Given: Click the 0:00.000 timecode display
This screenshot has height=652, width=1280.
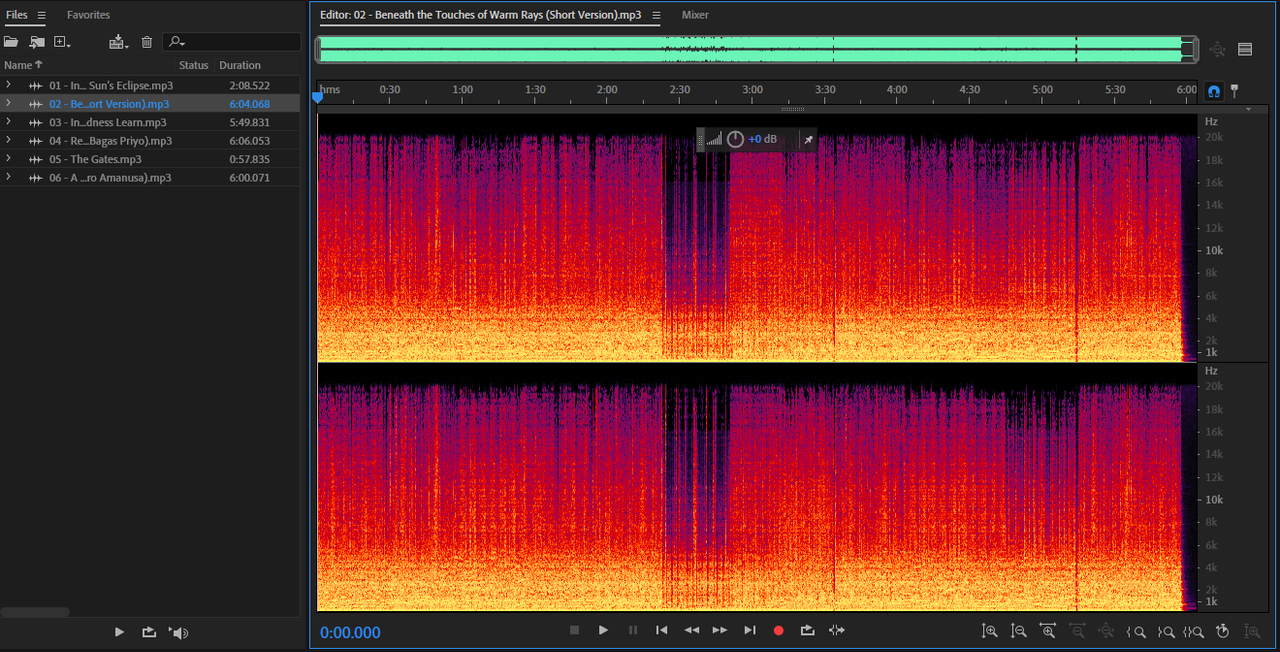Looking at the screenshot, I should tap(350, 633).
